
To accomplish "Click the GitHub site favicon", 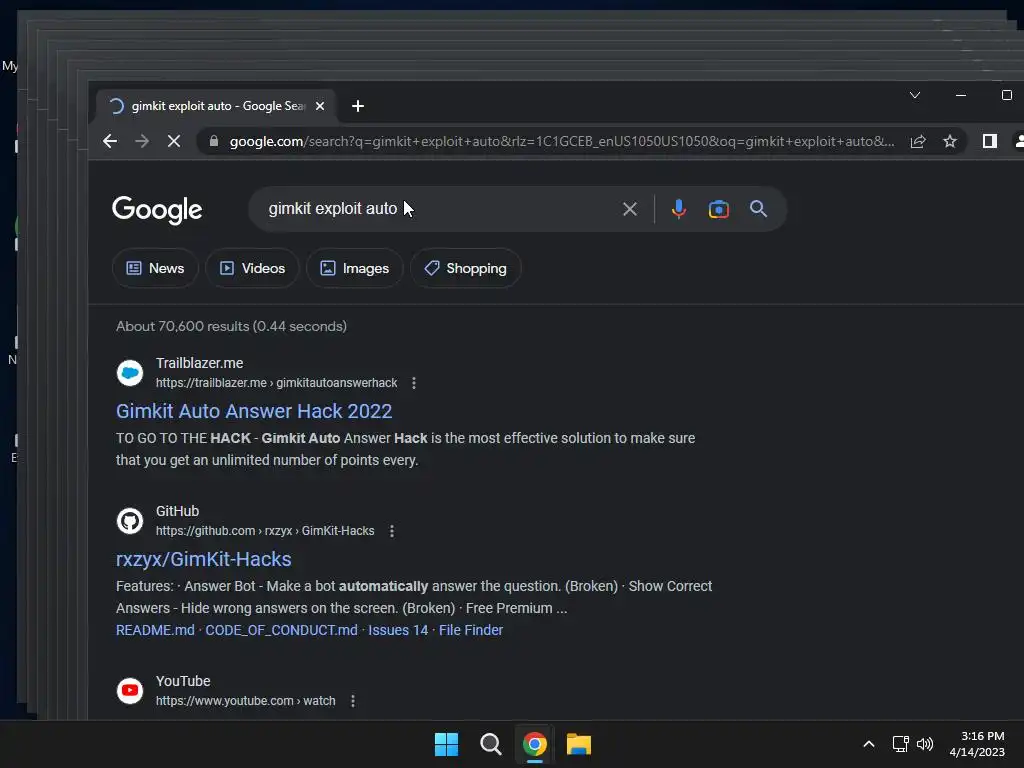I will click(x=130, y=521).
